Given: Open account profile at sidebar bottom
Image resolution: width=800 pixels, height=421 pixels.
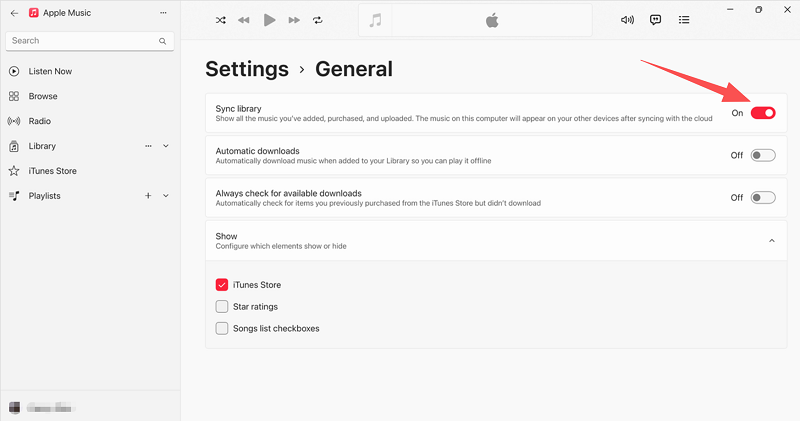Looking at the screenshot, I should 43,407.
